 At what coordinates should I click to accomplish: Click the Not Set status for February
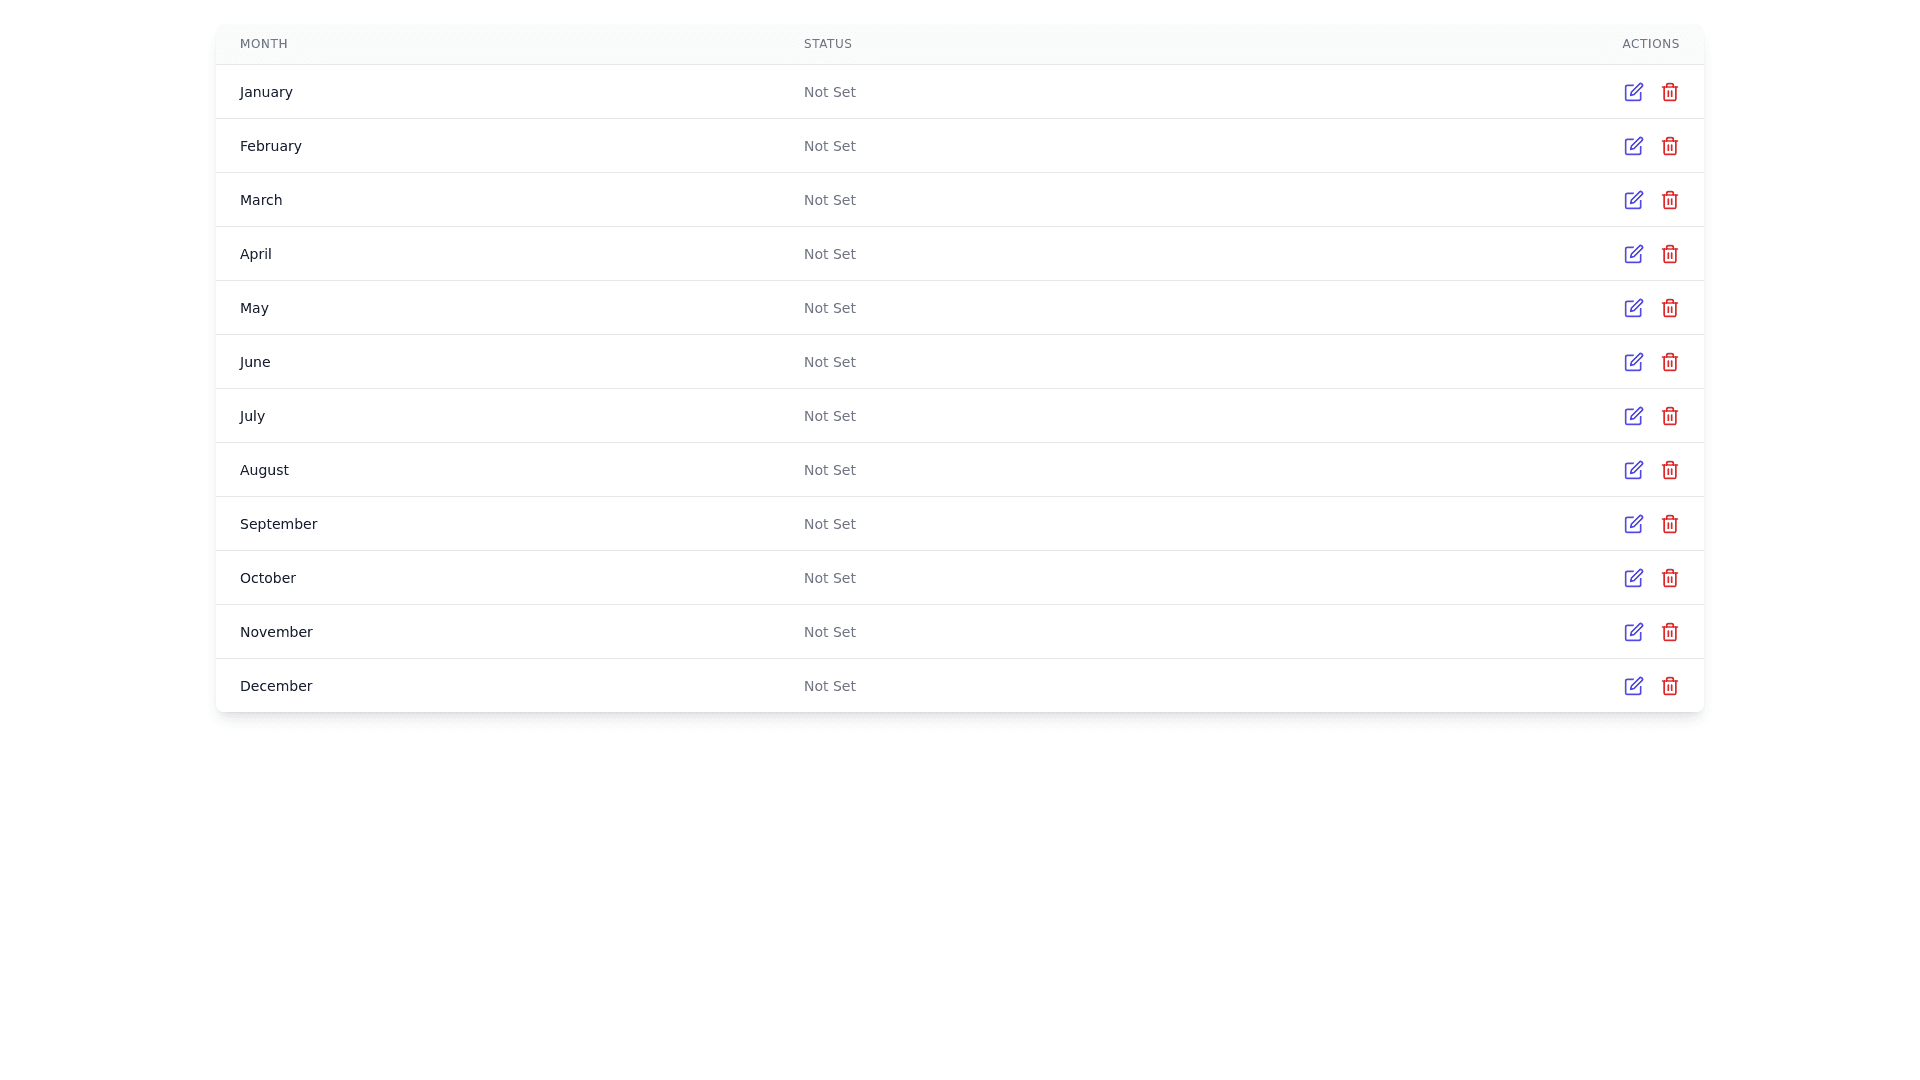tap(829, 146)
